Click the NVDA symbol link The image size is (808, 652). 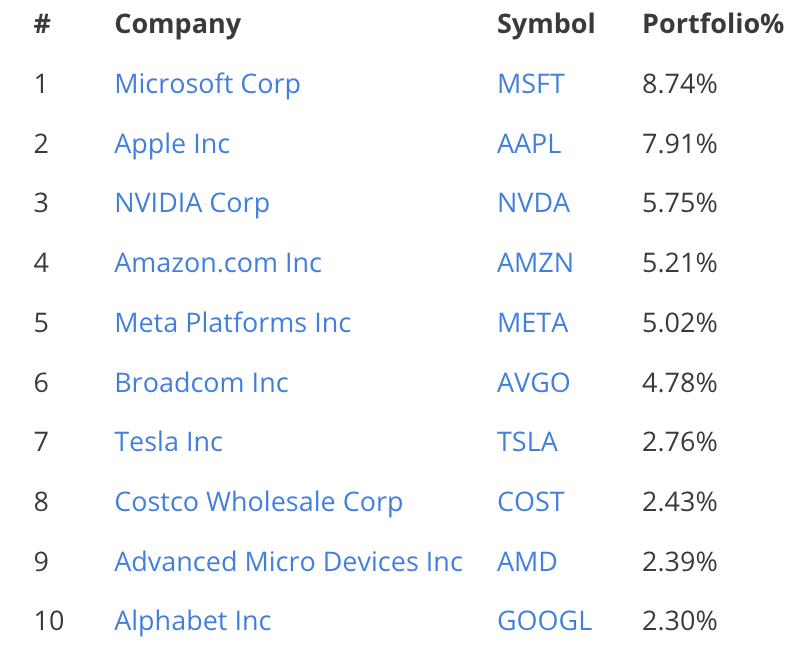533,204
